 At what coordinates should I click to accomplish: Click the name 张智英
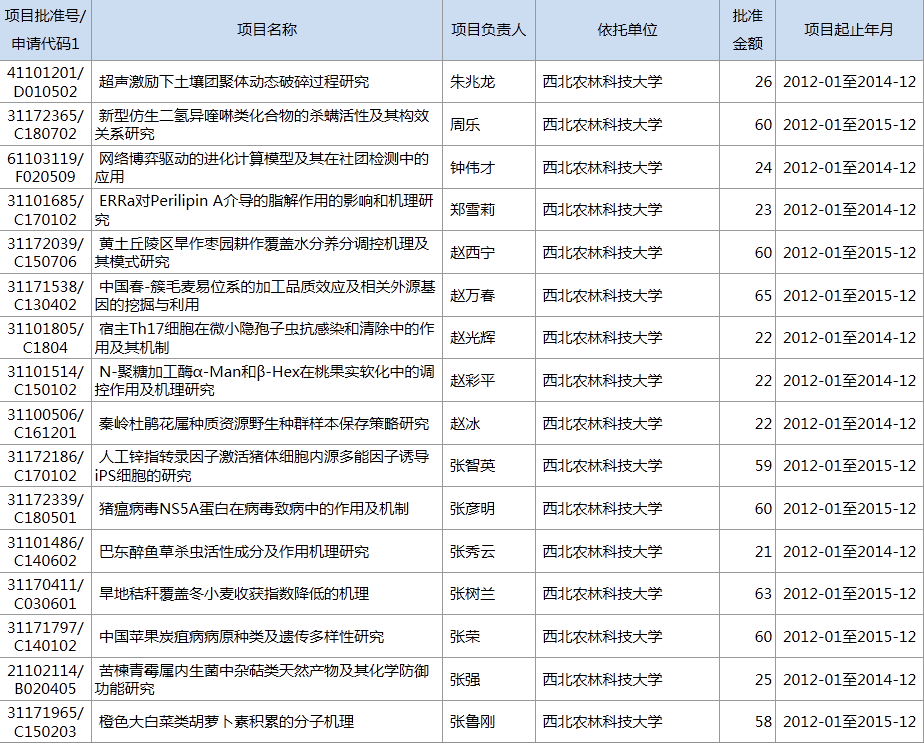[x=473, y=466]
